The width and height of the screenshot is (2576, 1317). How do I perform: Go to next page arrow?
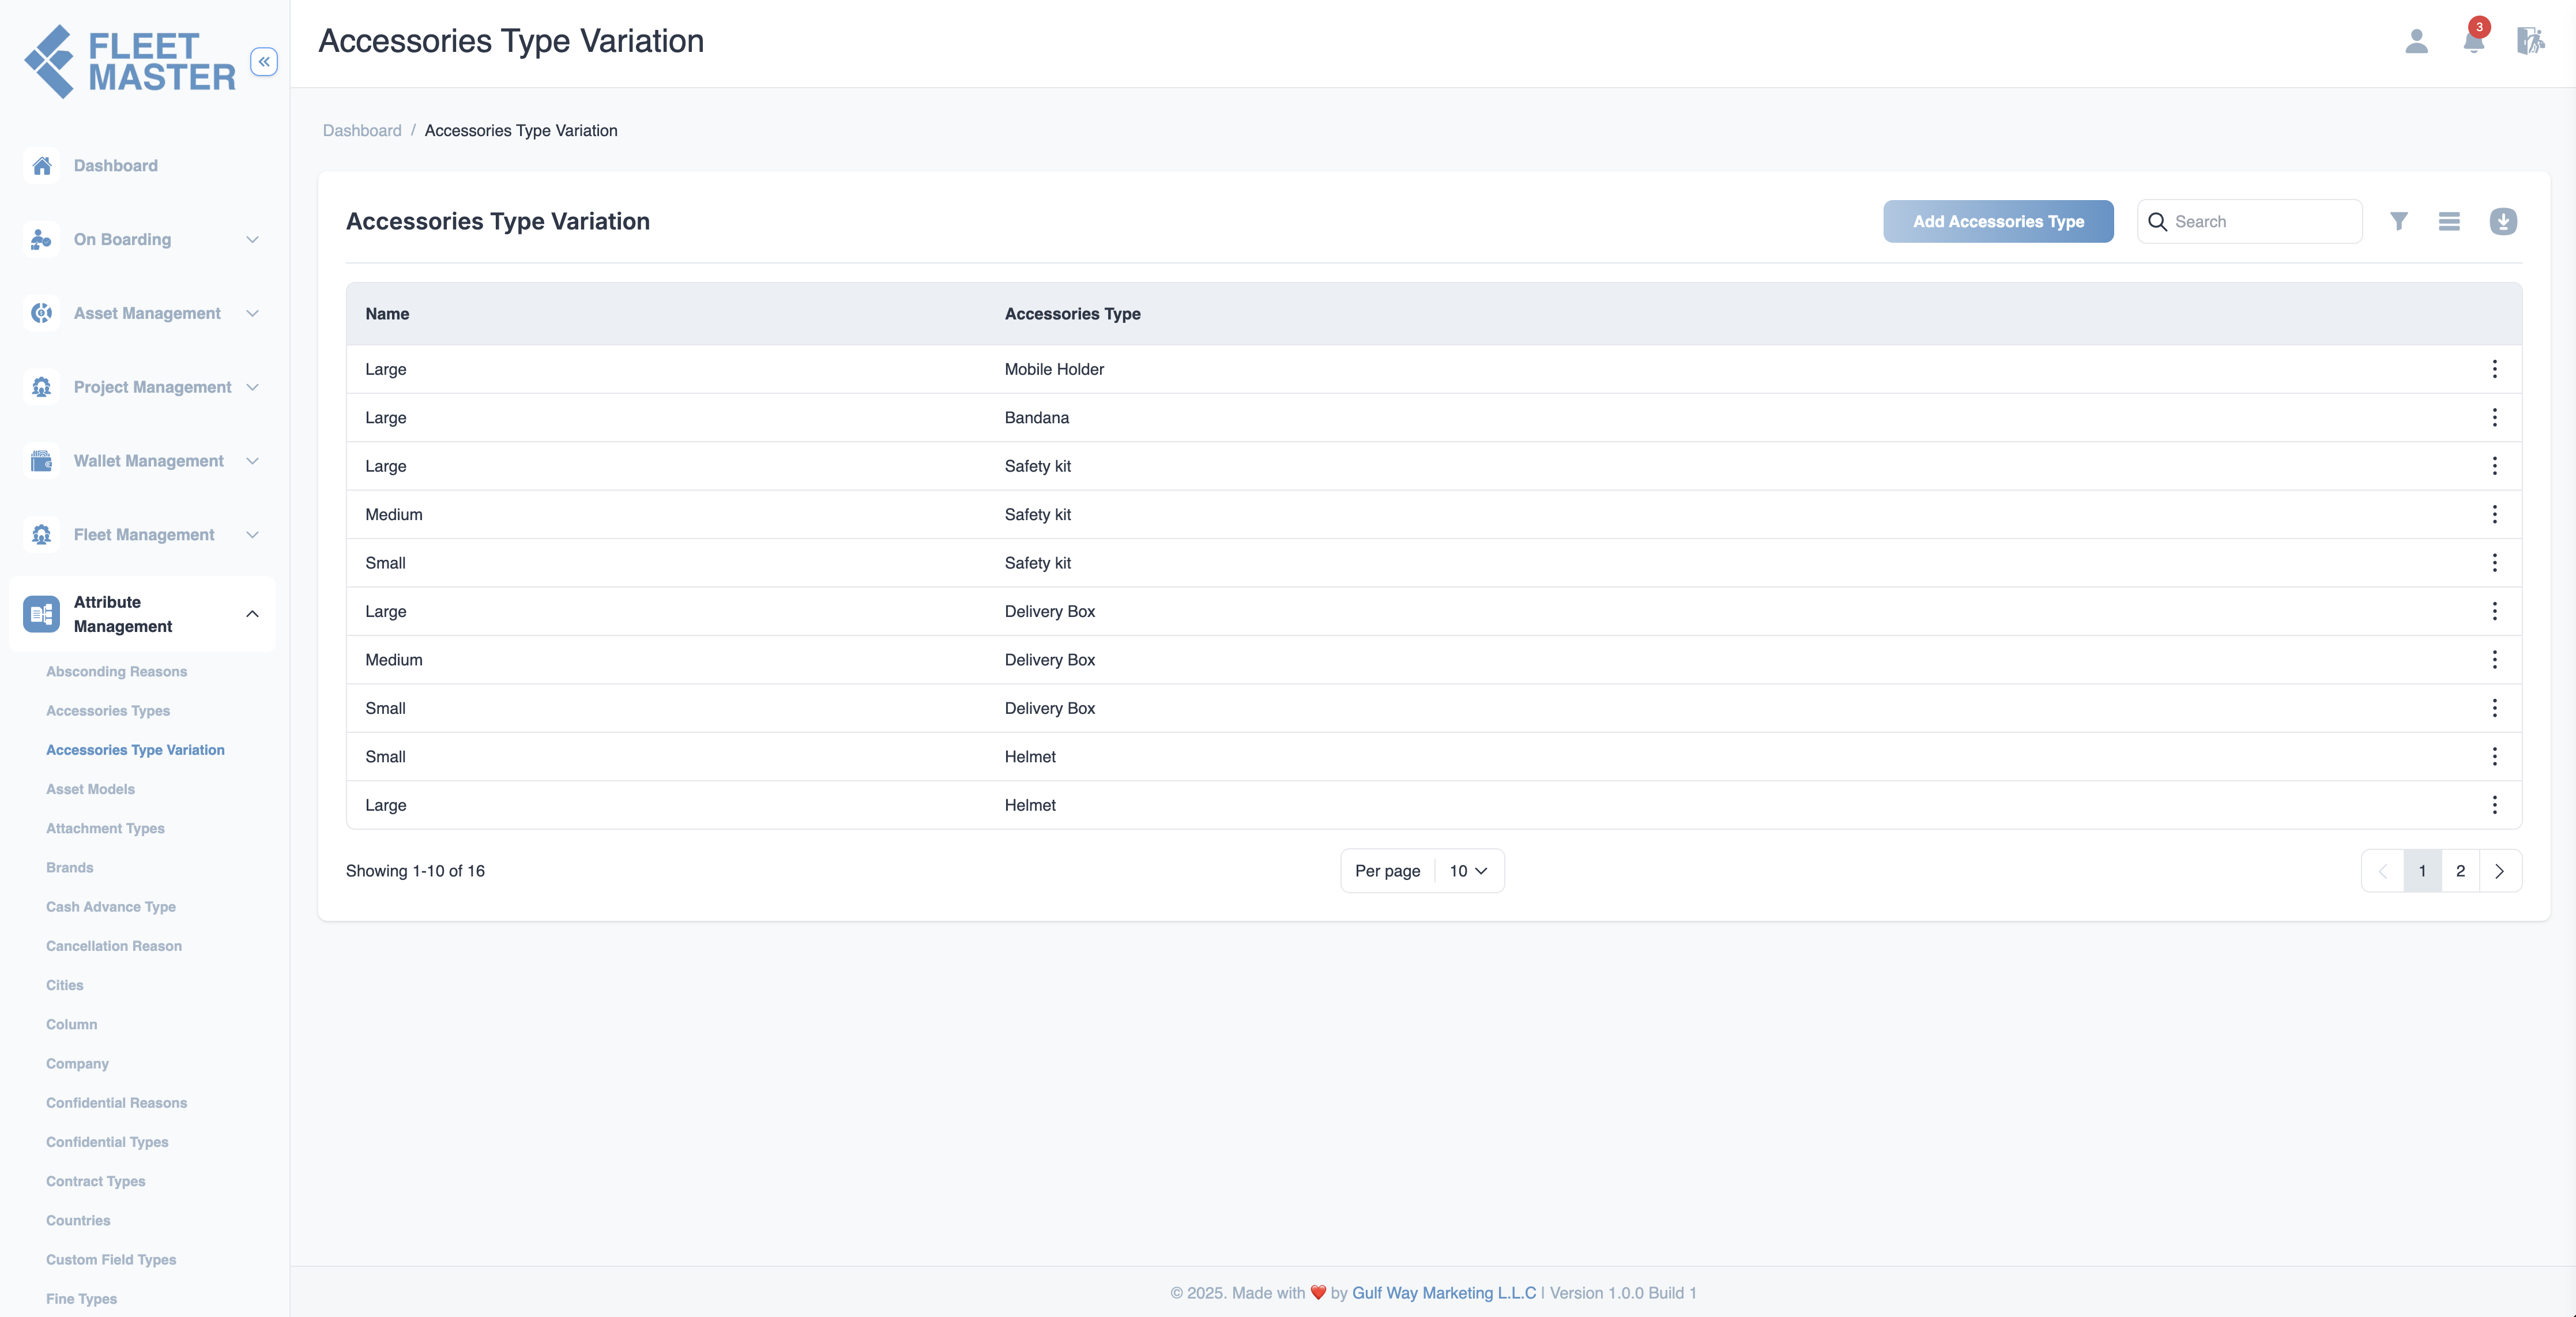tap(2499, 871)
